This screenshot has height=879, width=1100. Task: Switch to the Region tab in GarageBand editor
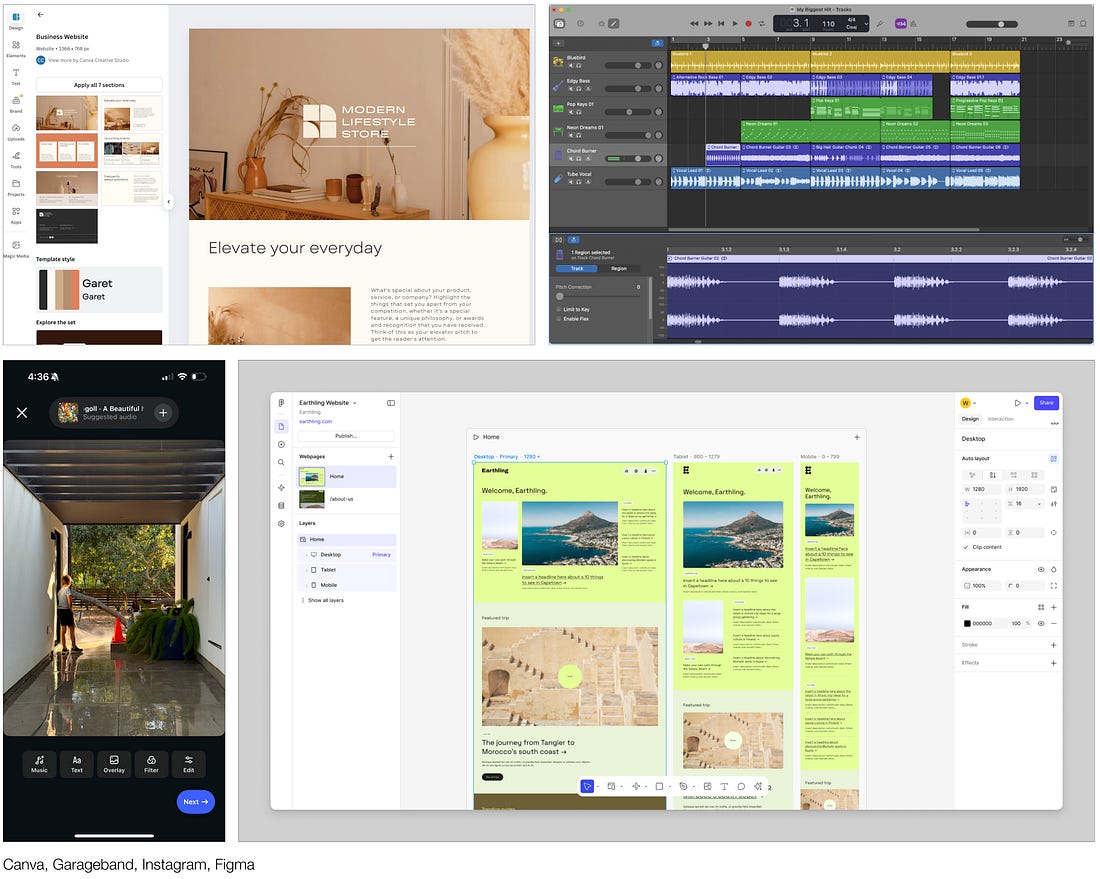(619, 269)
